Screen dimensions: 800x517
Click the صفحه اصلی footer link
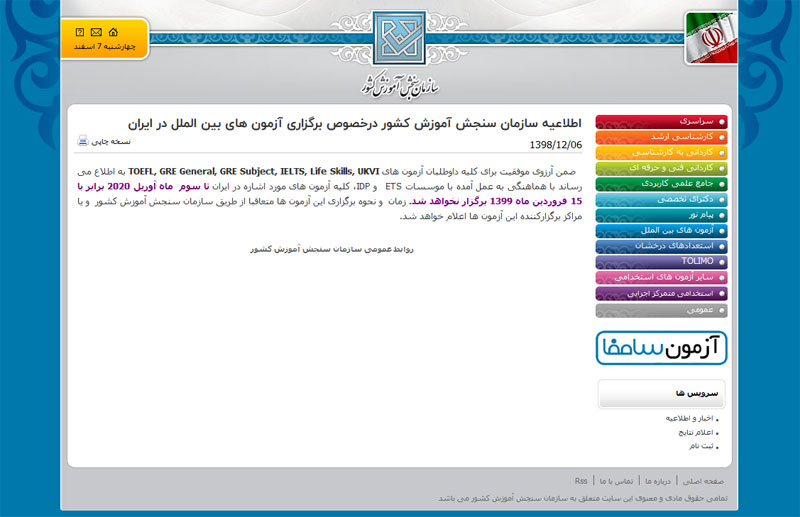point(703,481)
